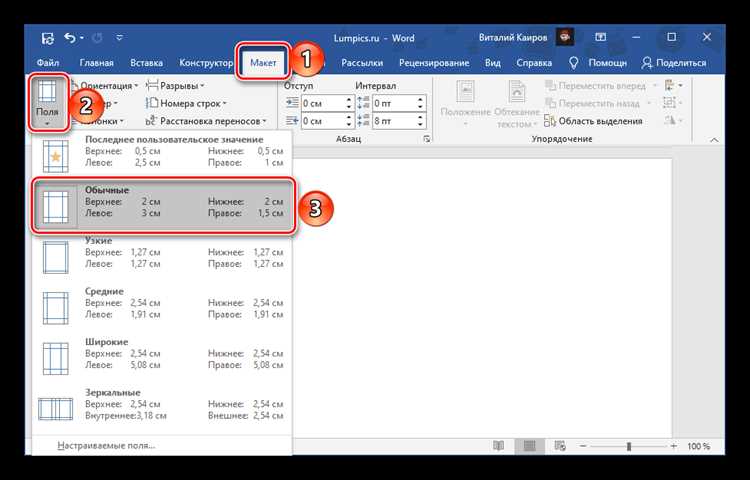This screenshot has height=480, width=750.
Task: Click the Group objects icon
Action: pyautogui.click(x=673, y=103)
